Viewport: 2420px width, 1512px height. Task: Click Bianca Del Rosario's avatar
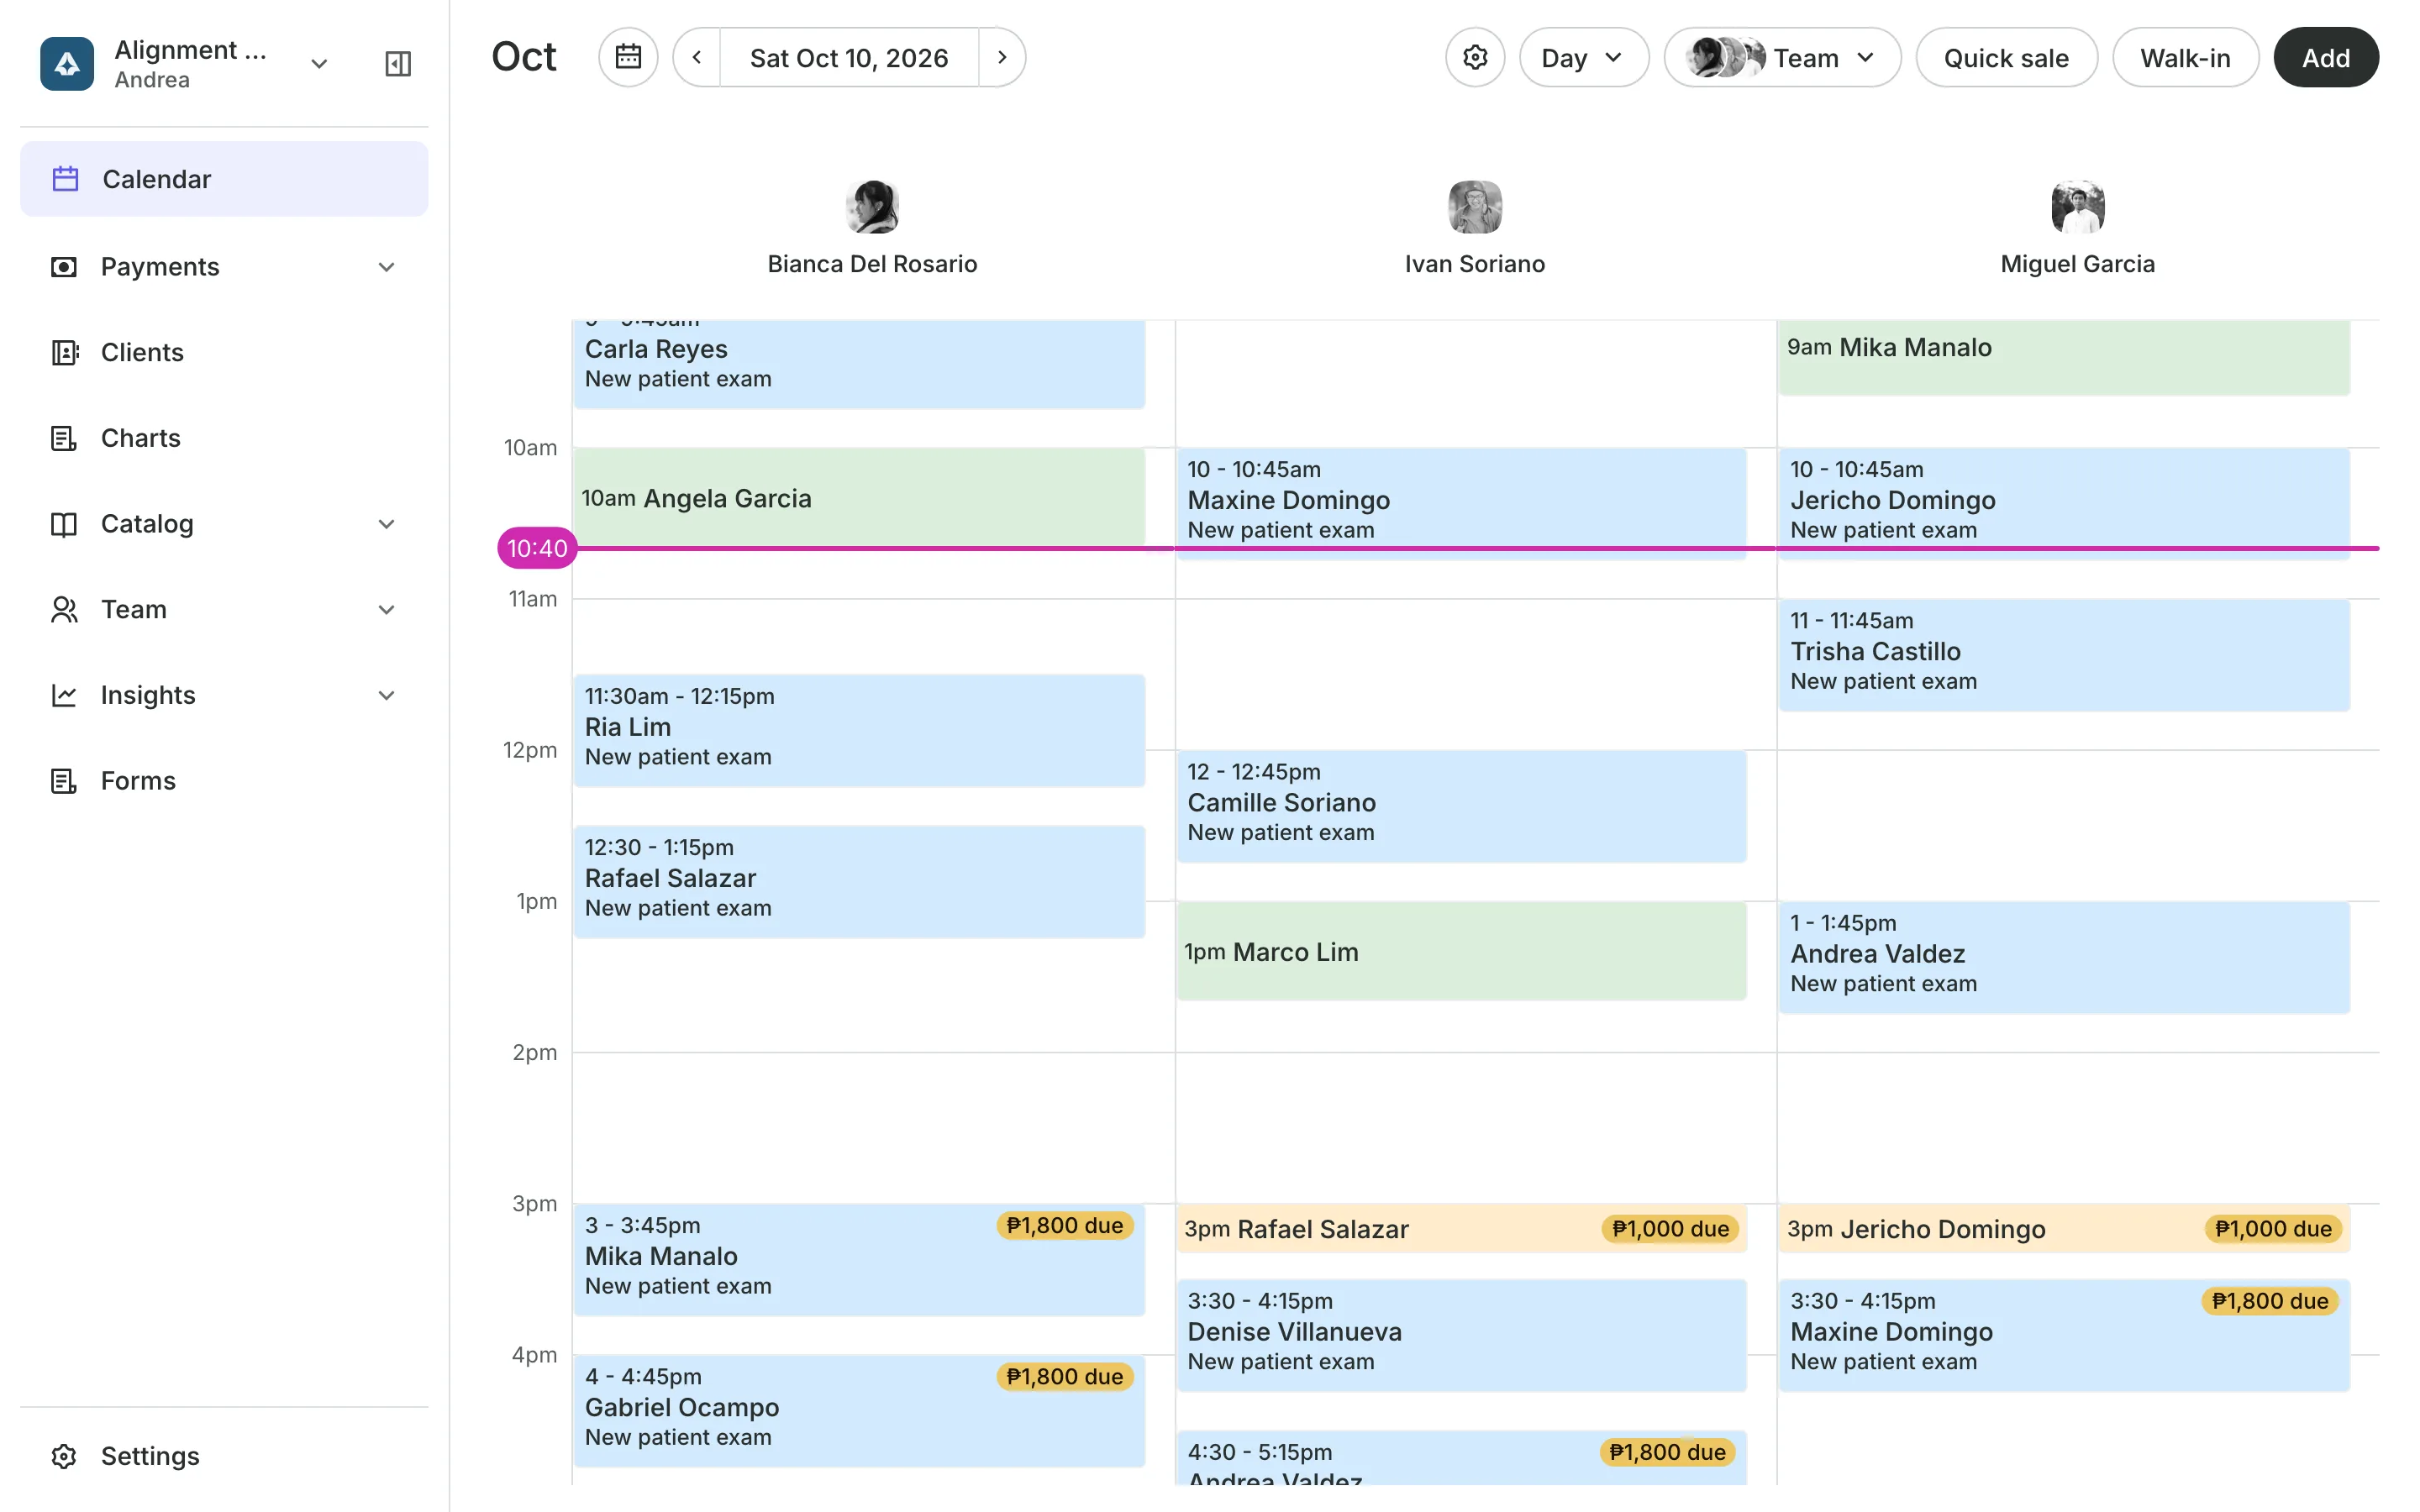pyautogui.click(x=872, y=207)
